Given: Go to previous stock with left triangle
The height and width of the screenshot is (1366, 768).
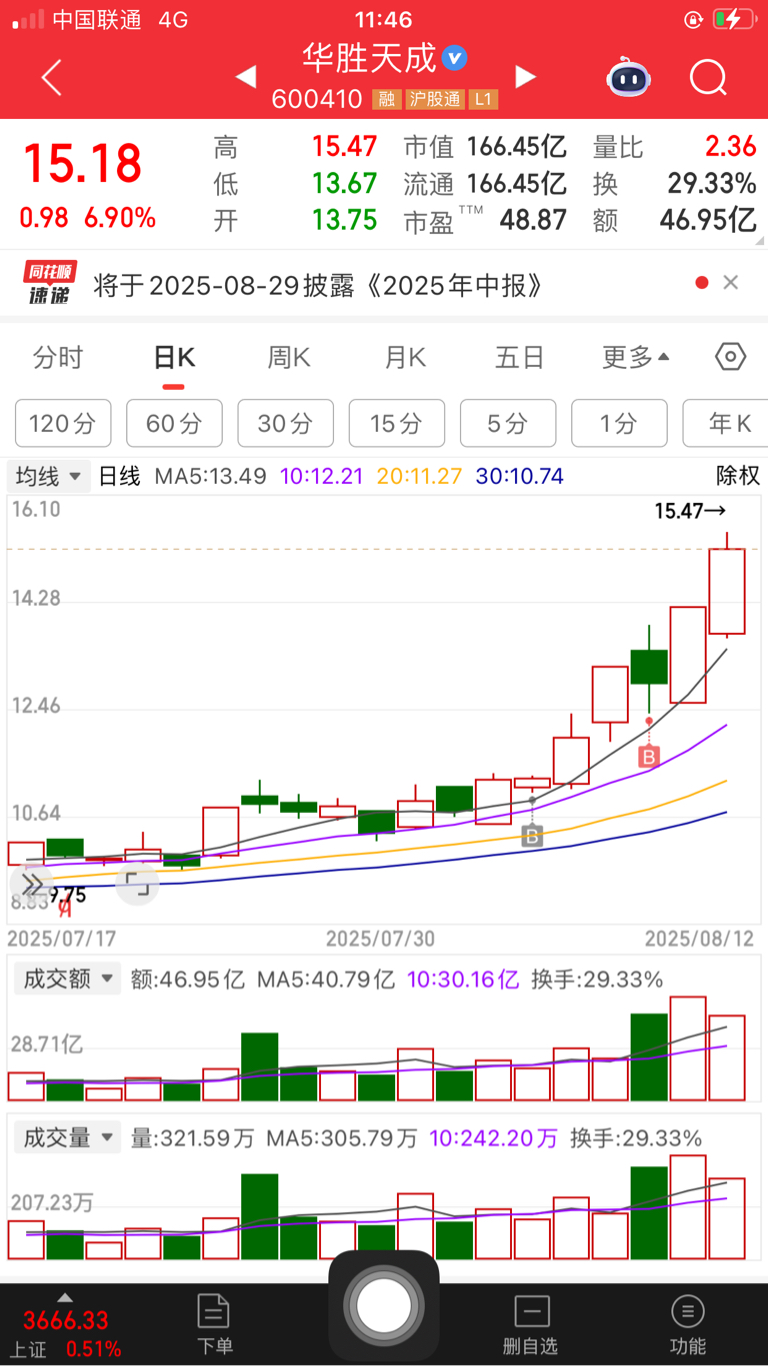Looking at the screenshot, I should tap(245, 77).
